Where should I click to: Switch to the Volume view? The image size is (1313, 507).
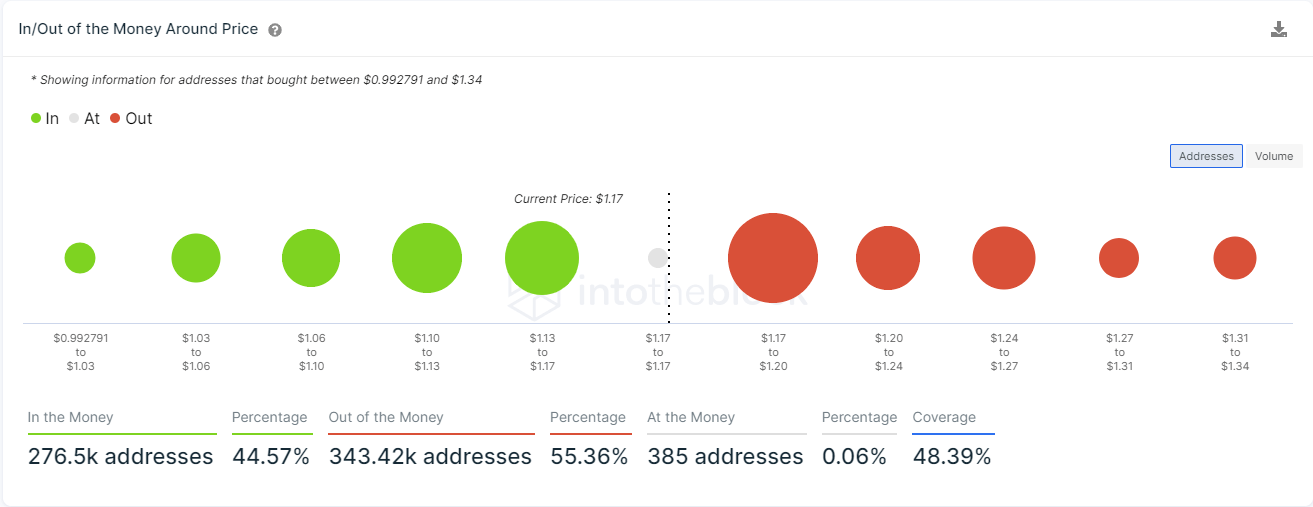(x=1274, y=156)
